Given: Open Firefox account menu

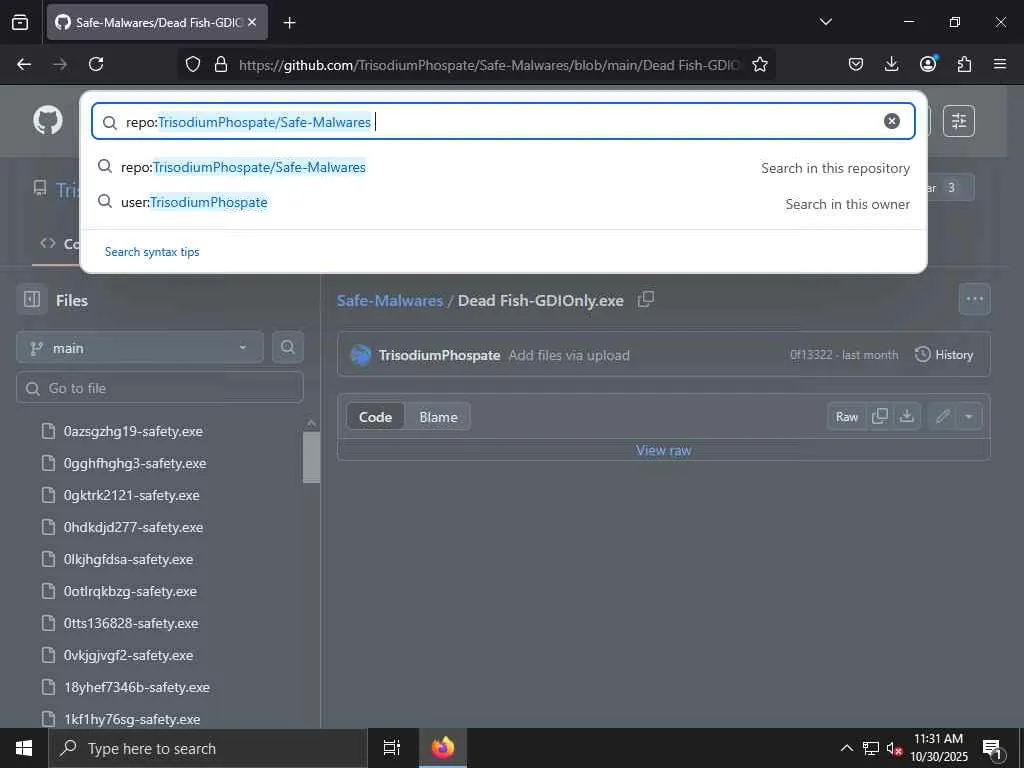Looking at the screenshot, I should tap(928, 64).
